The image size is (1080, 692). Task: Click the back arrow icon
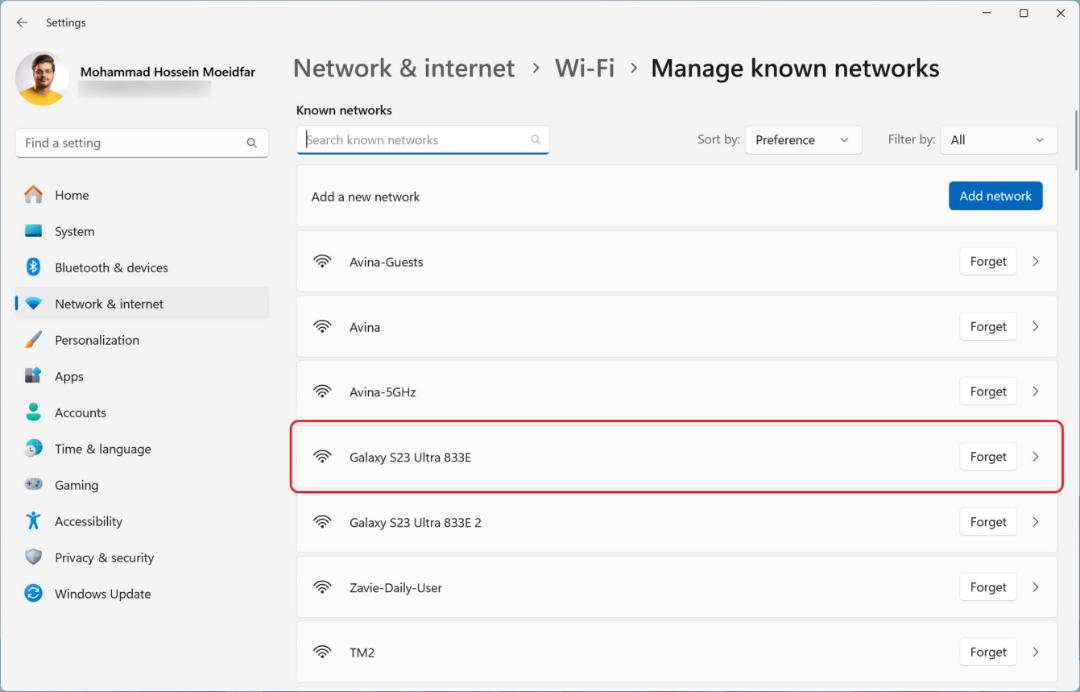coord(22,23)
